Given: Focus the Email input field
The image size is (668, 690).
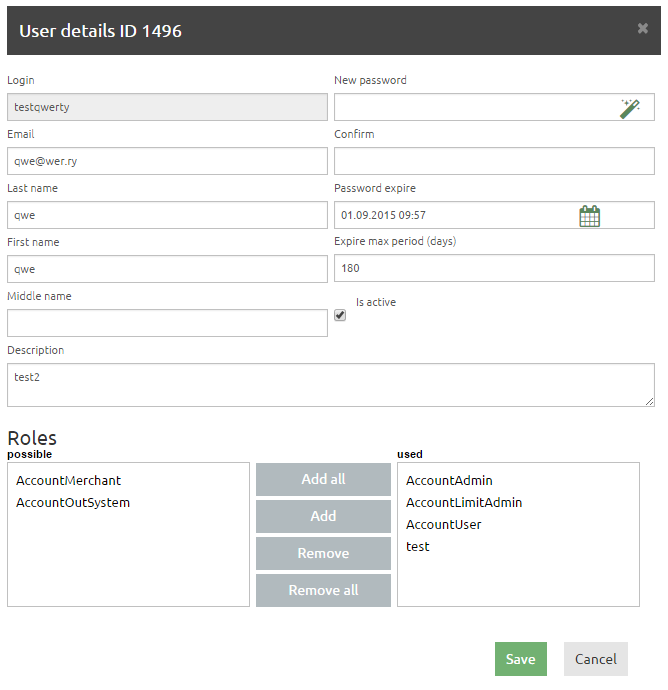Looking at the screenshot, I should coord(167,161).
